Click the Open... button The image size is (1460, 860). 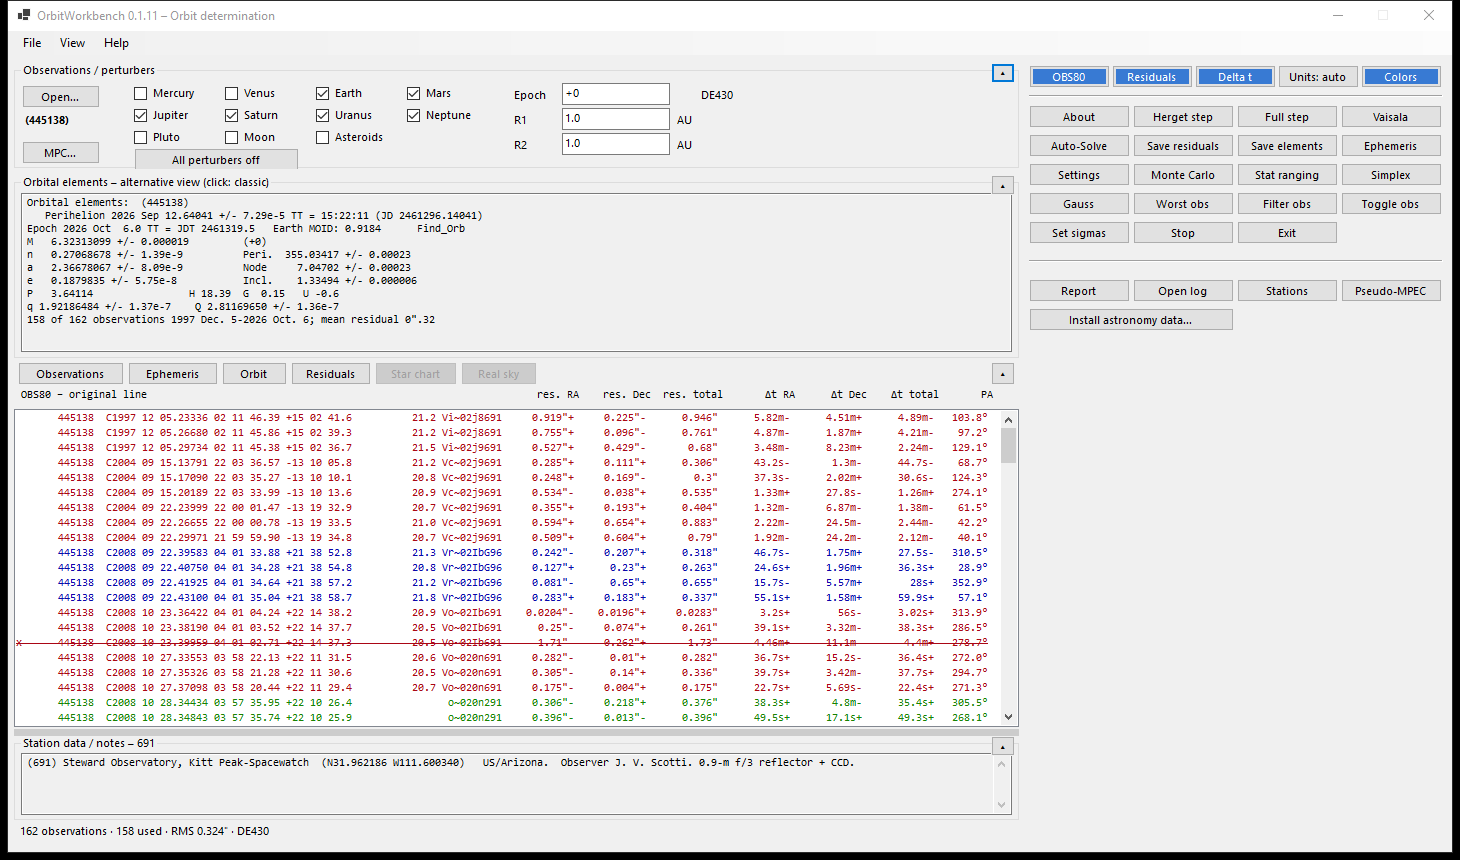pos(60,97)
